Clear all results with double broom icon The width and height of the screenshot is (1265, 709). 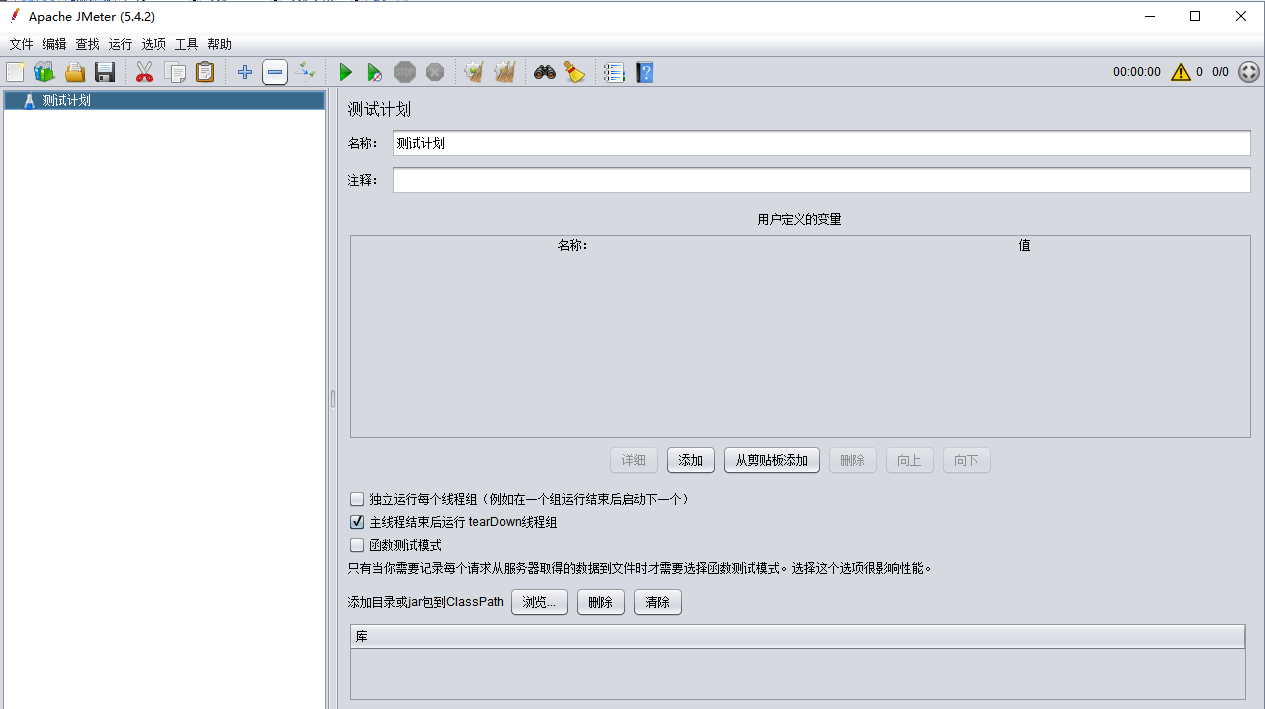click(x=505, y=72)
